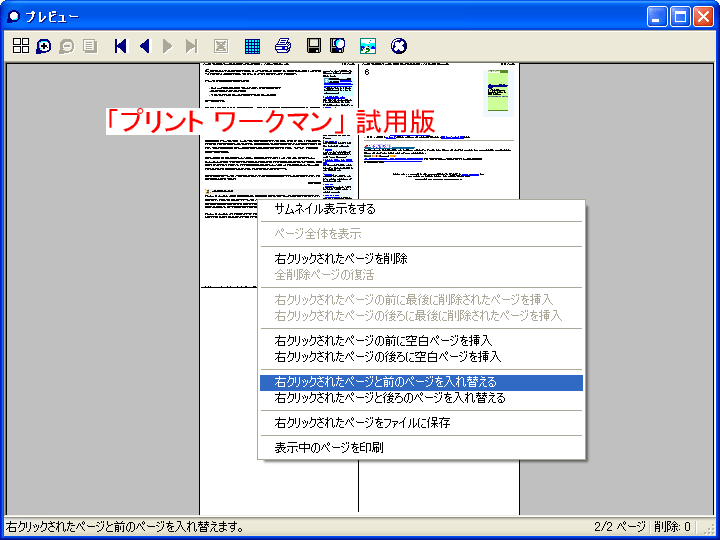720x540 pixels.
Task: Select 右クリックされたページと前のページを入れ替える
Action: click(422, 382)
